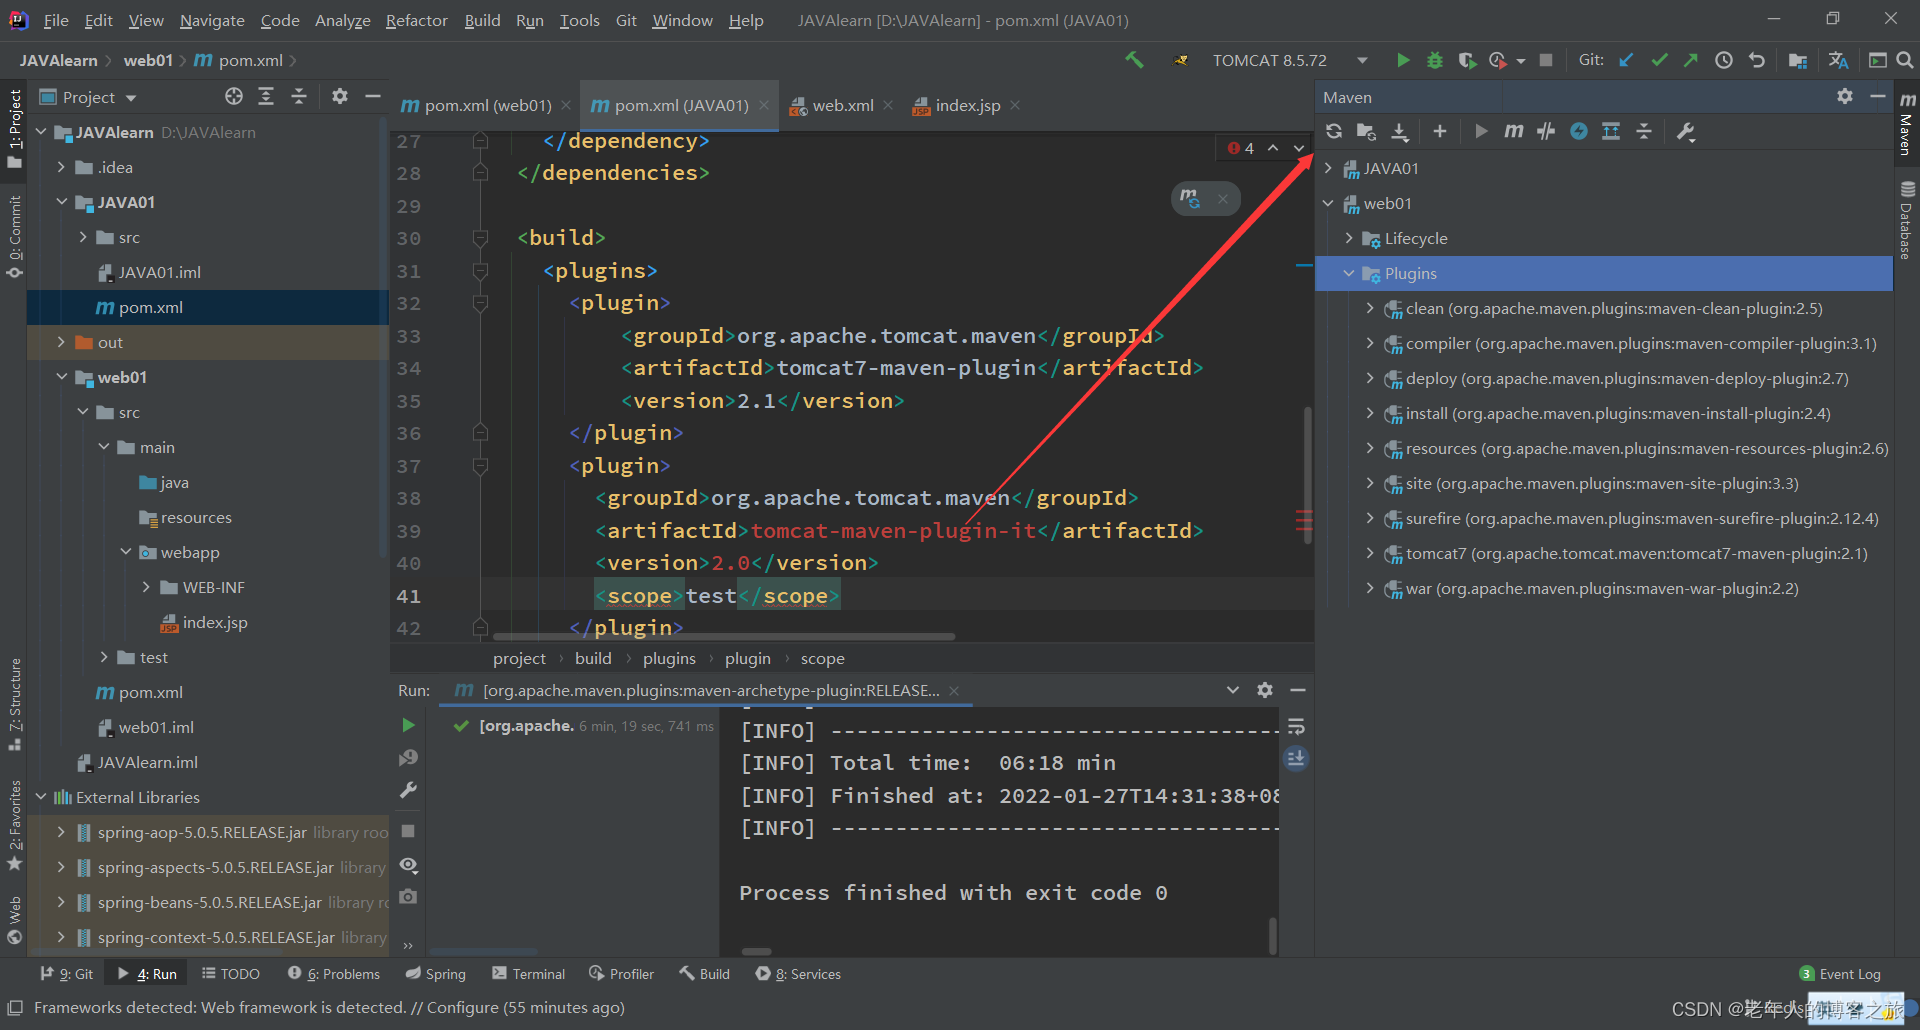The width and height of the screenshot is (1920, 1030).
Task: Open Git history clock icon
Action: pos(1724,60)
